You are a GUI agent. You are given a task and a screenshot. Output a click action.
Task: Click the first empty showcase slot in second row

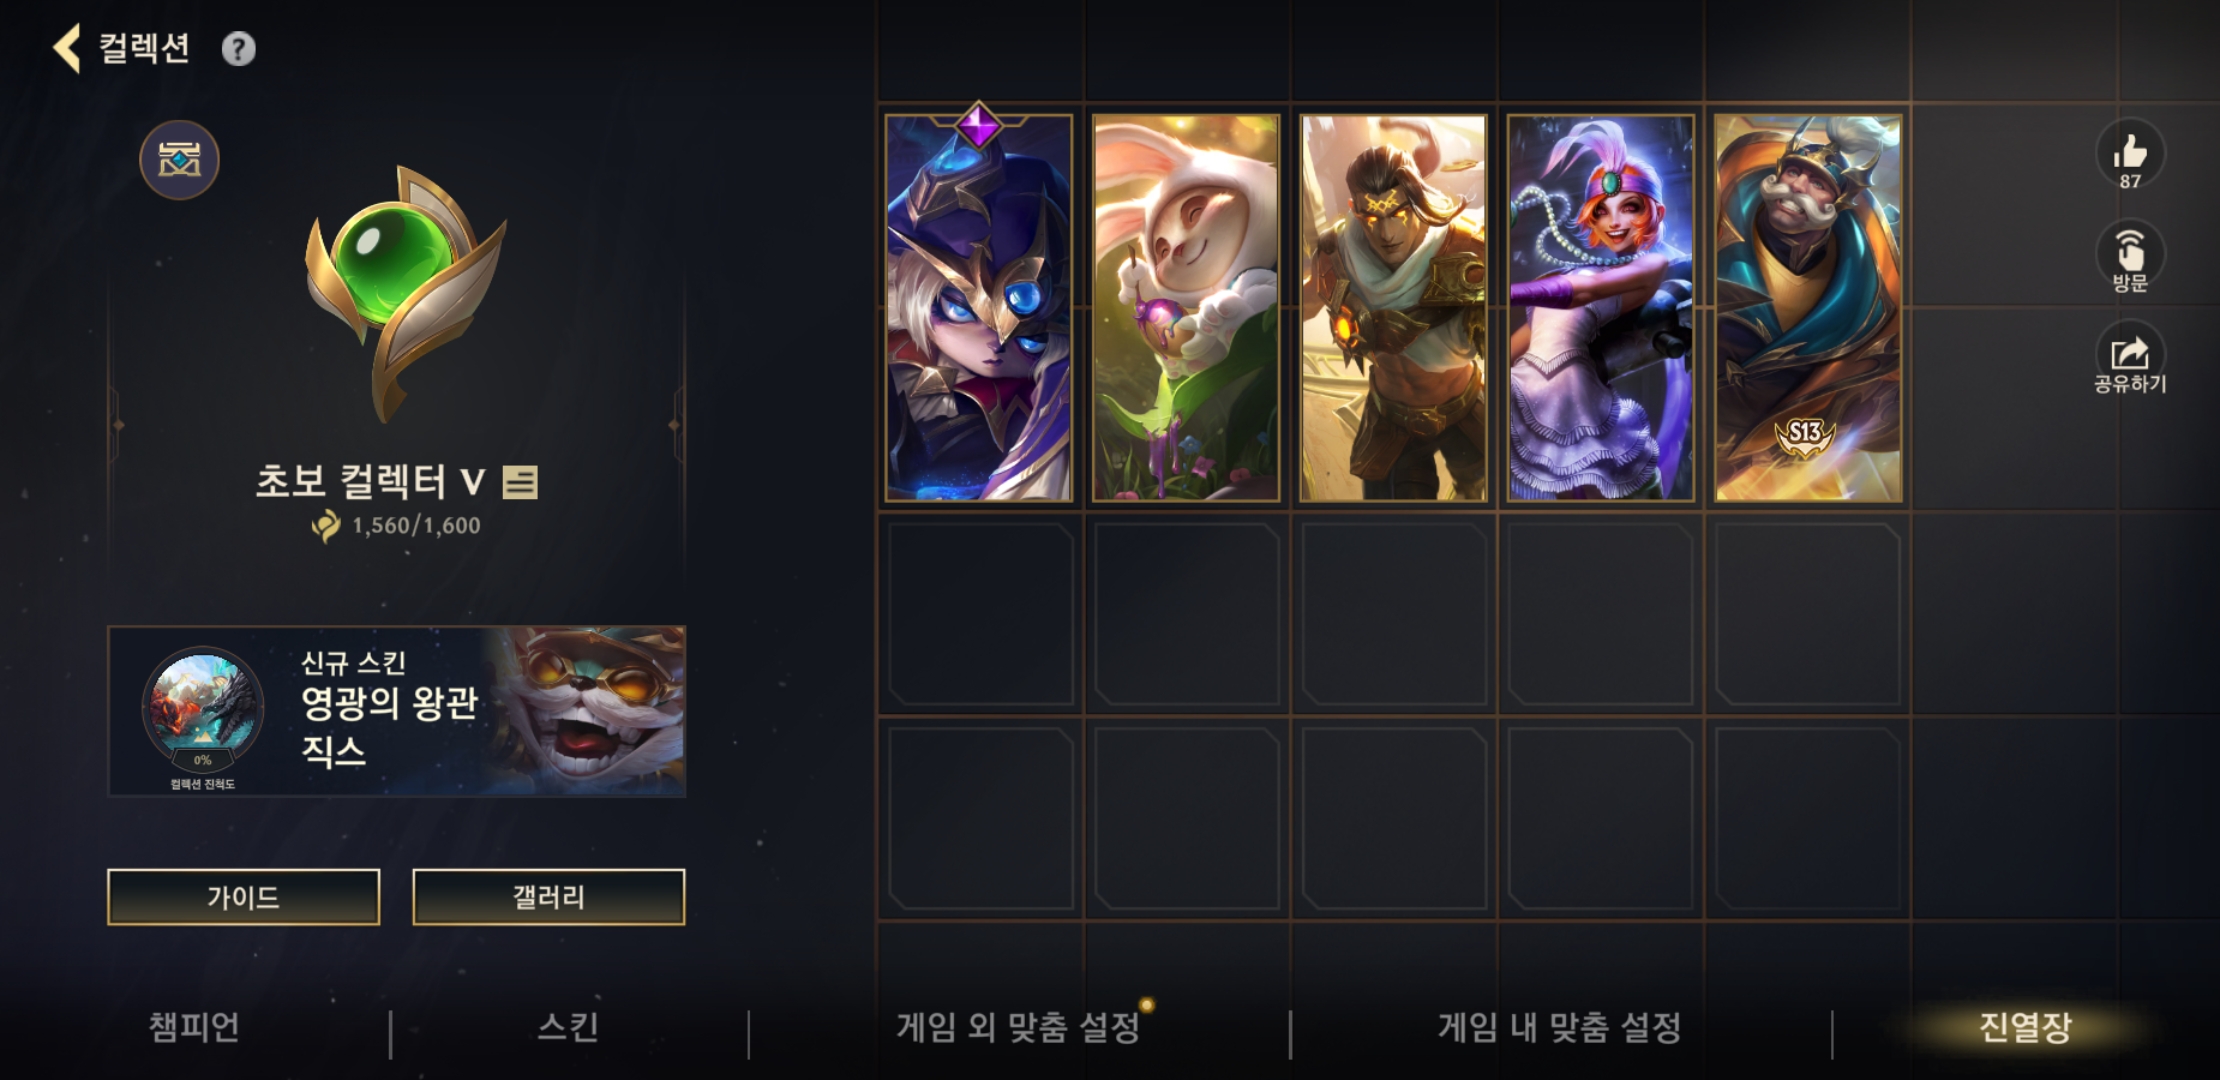pyautogui.click(x=980, y=614)
